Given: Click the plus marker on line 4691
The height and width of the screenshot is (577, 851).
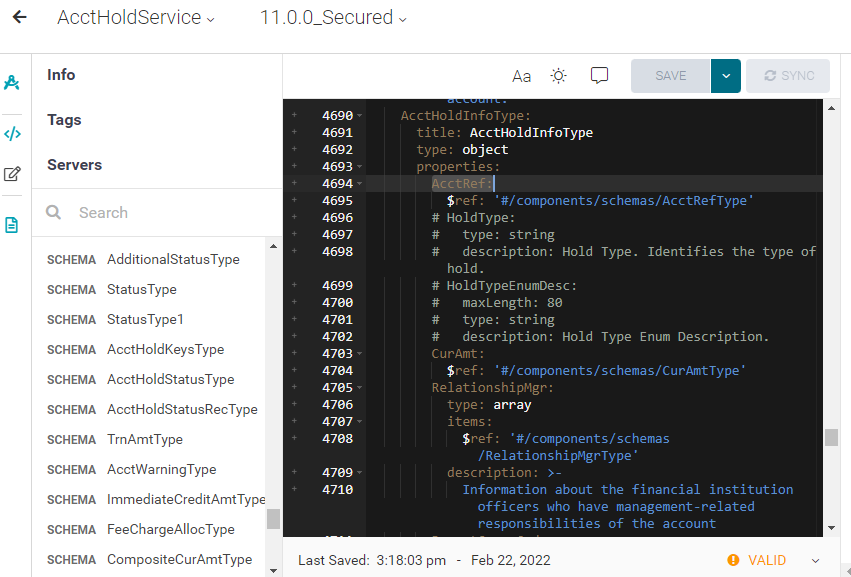Looking at the screenshot, I should click(x=294, y=132).
